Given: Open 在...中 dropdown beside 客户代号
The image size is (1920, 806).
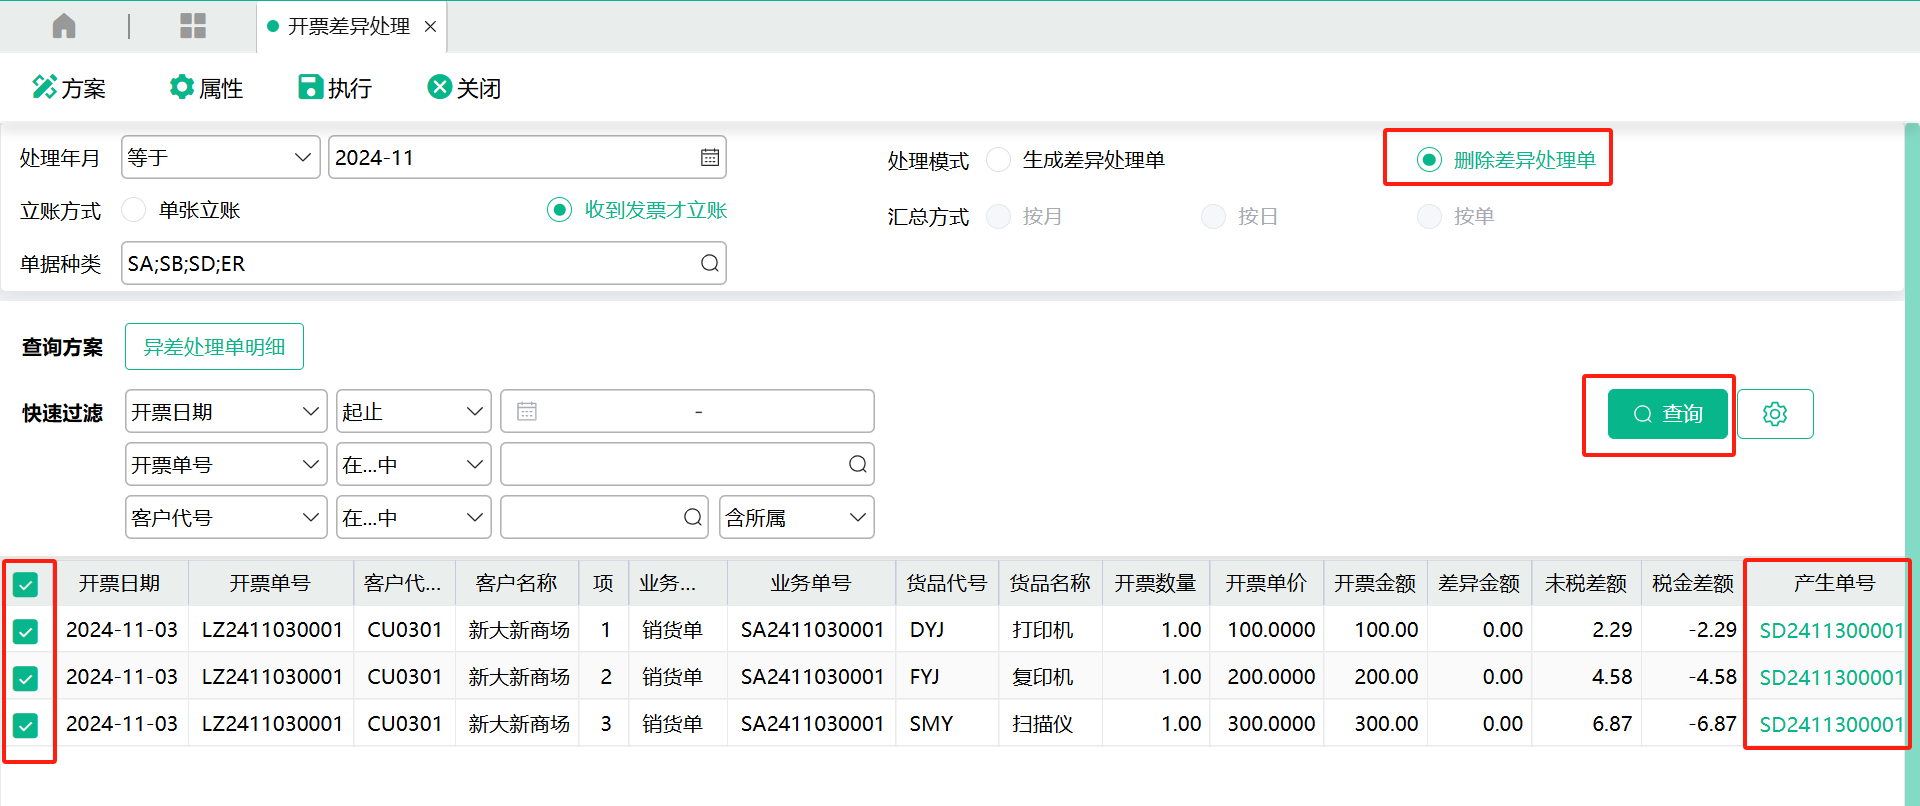Looking at the screenshot, I should 414,517.
